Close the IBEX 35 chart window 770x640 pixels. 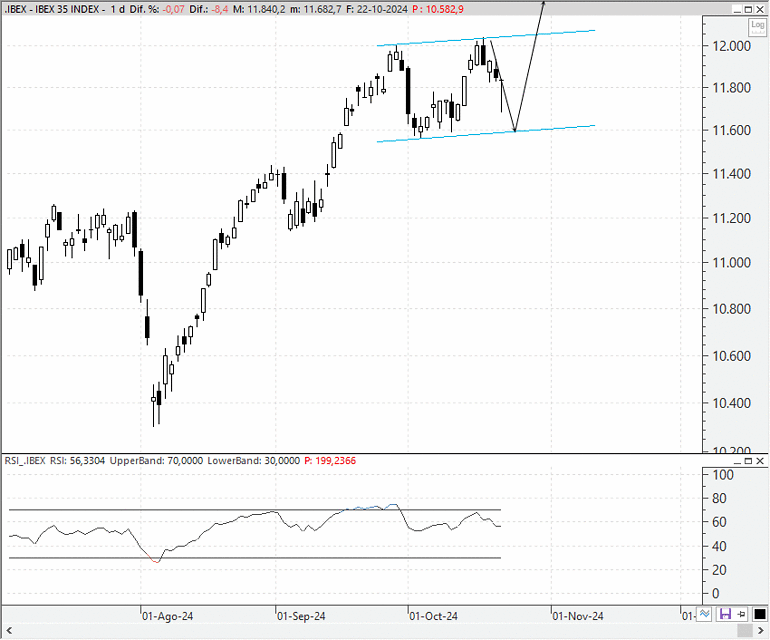[x=760, y=9]
